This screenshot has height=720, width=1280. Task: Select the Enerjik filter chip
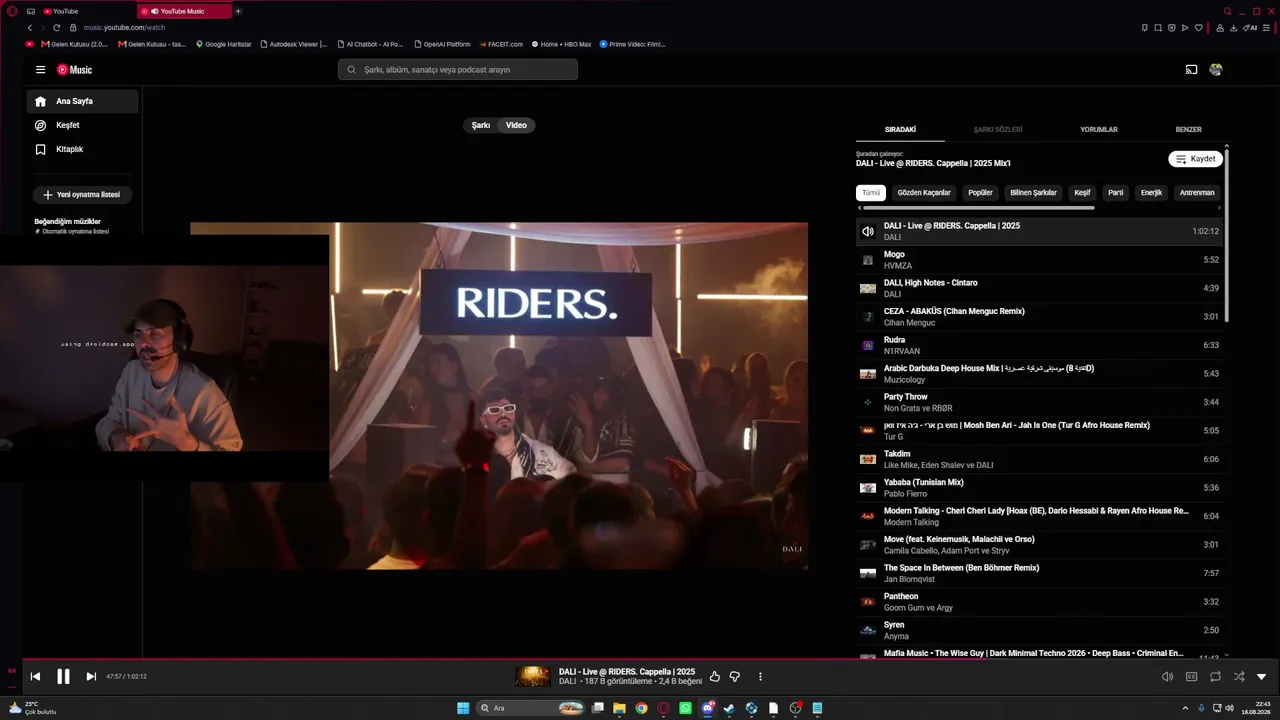1152,193
